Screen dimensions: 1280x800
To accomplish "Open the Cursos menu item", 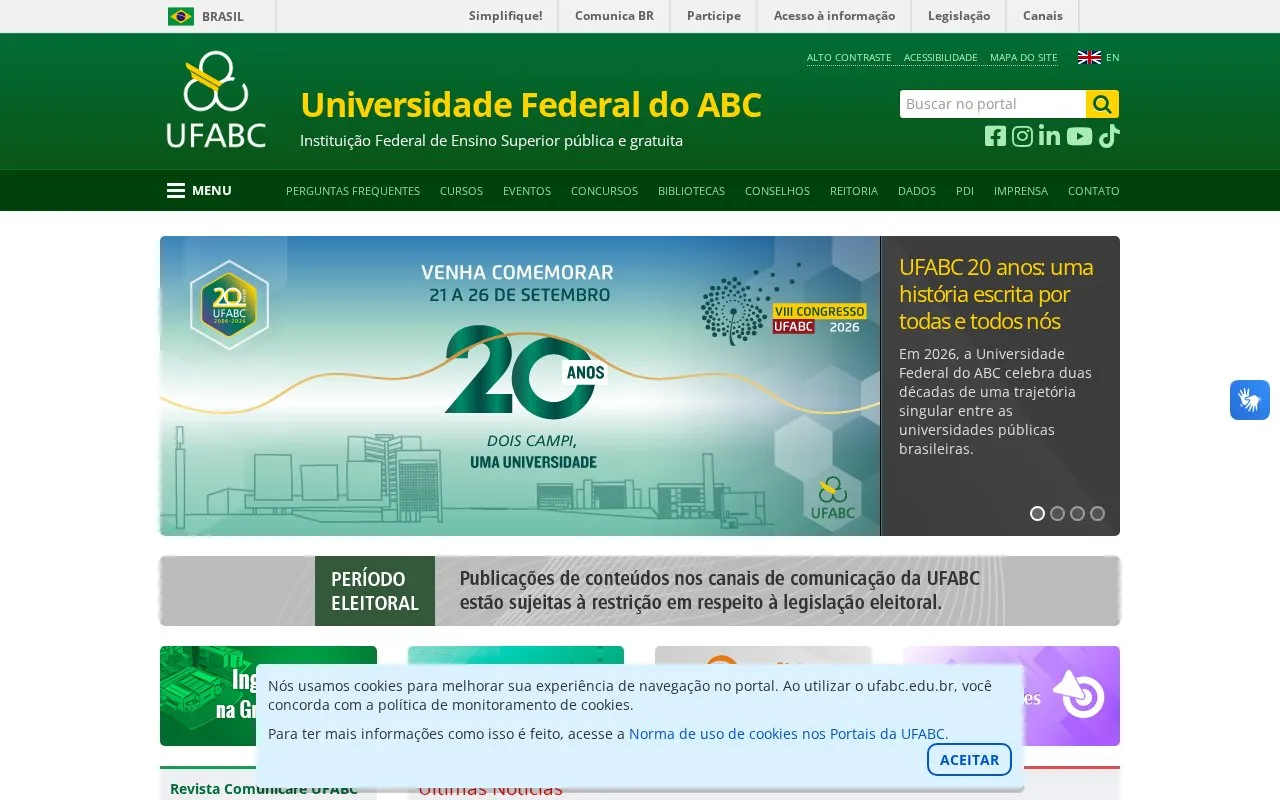I will pos(461,191).
